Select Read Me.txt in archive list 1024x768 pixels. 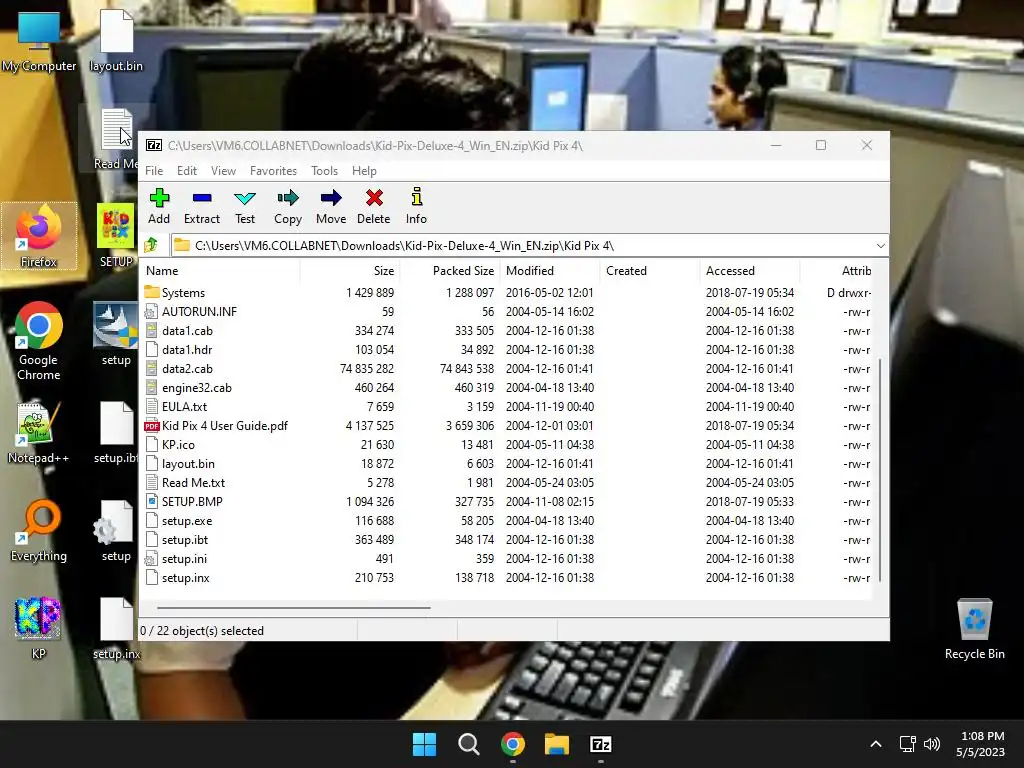click(507, 482)
